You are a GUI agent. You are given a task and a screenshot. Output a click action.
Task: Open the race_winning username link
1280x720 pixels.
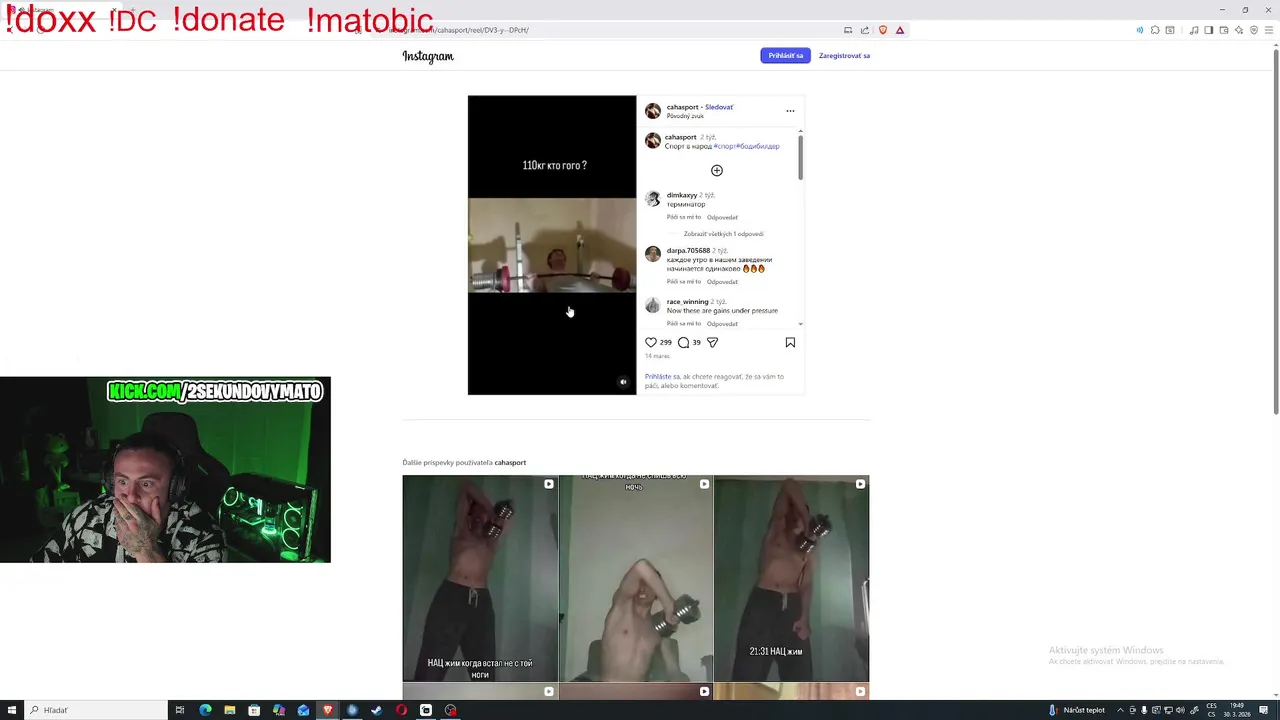coord(687,302)
